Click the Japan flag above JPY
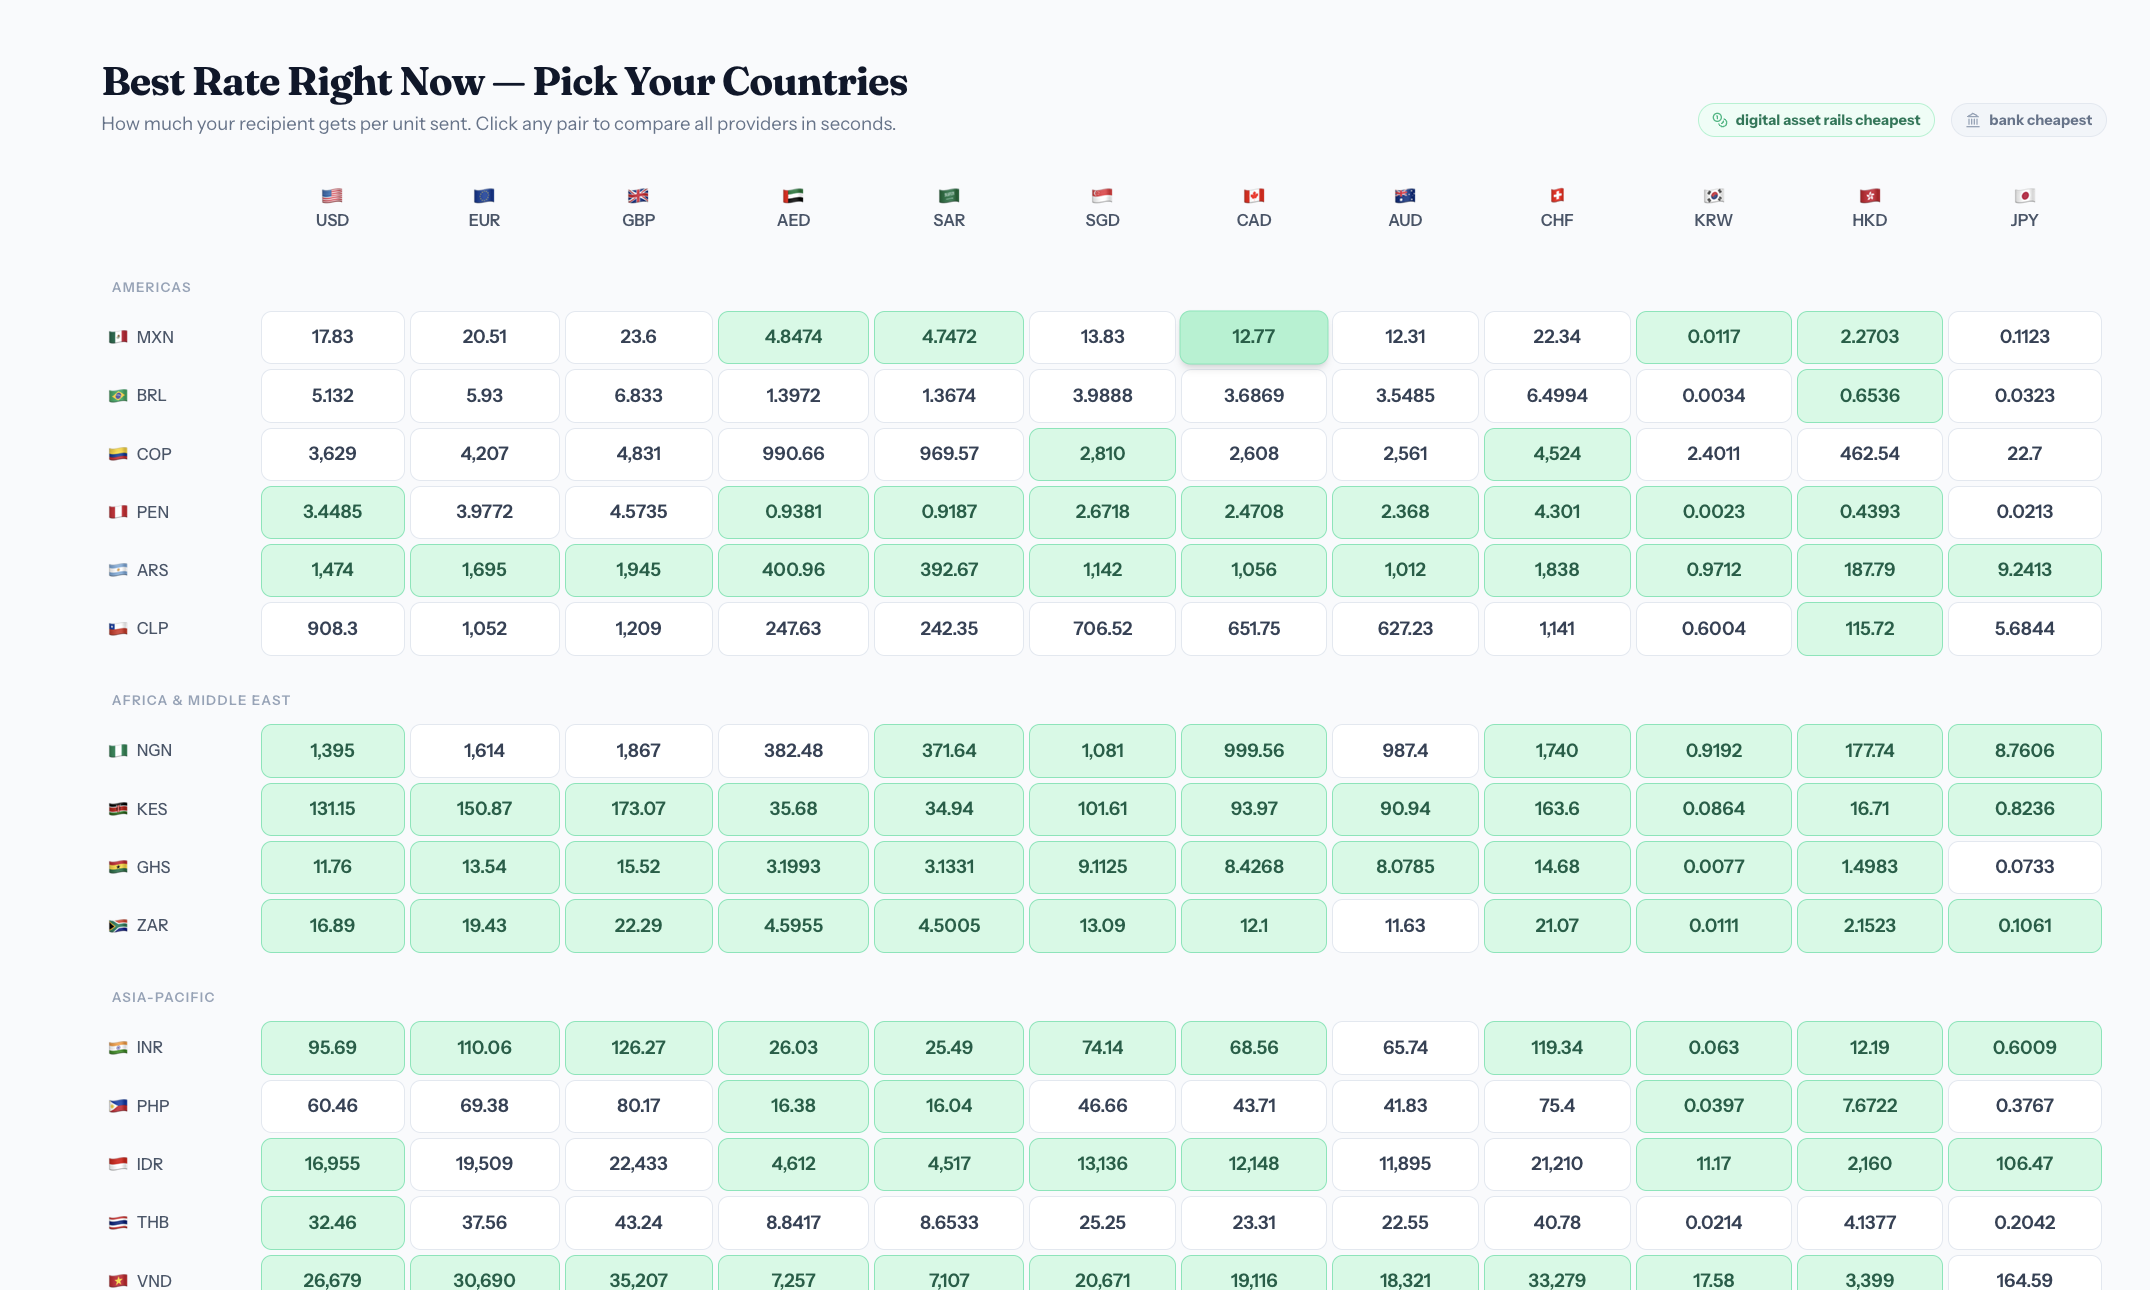Image resolution: width=2150 pixels, height=1290 pixels. (2024, 196)
